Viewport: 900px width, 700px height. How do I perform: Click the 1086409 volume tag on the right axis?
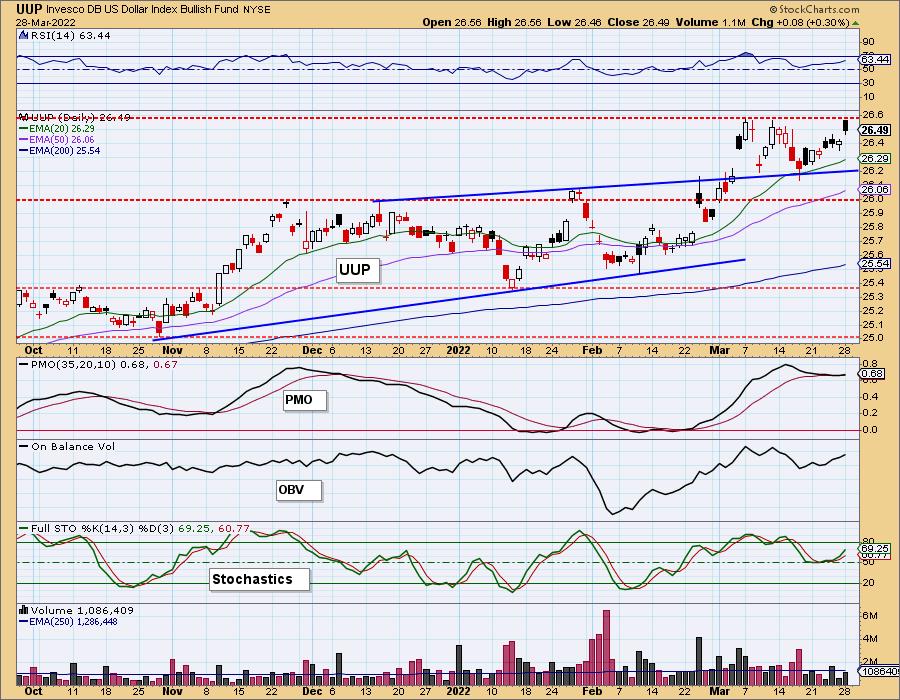(x=879, y=671)
